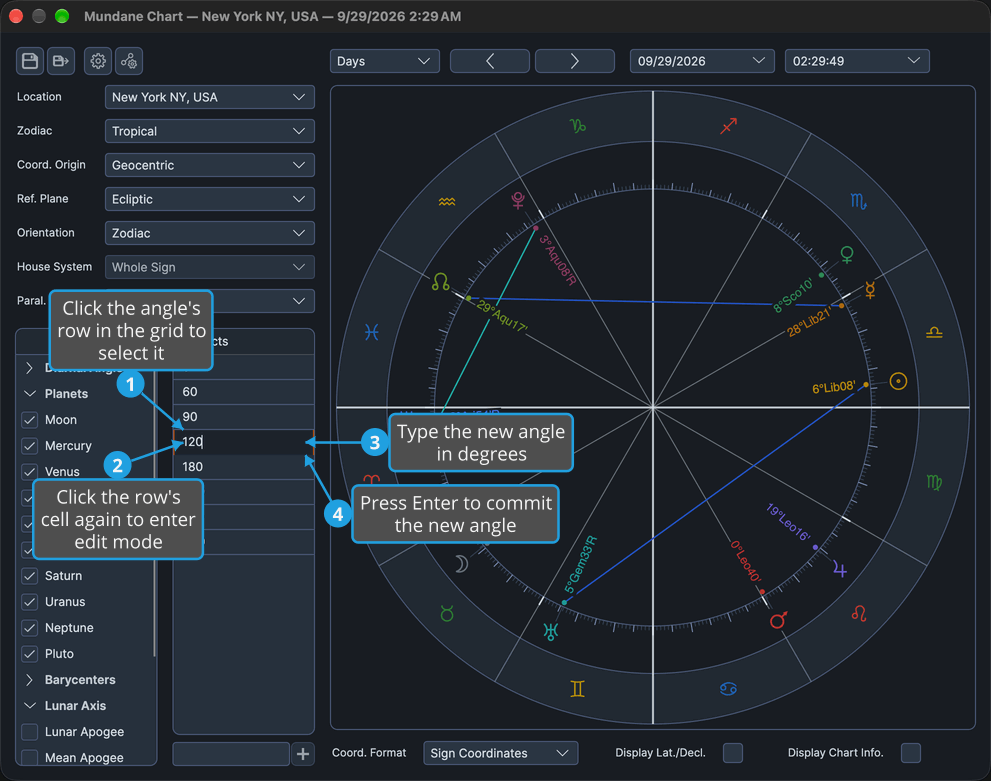Viewport: 991px width, 781px height.
Task: Click the Gemini sign symbol
Action: tap(578, 689)
